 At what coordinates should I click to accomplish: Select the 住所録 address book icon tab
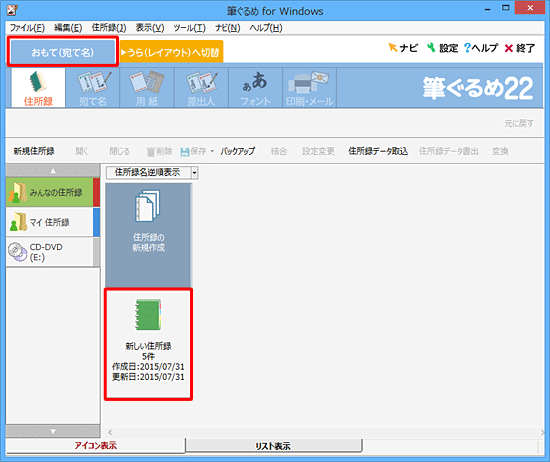tap(38, 88)
